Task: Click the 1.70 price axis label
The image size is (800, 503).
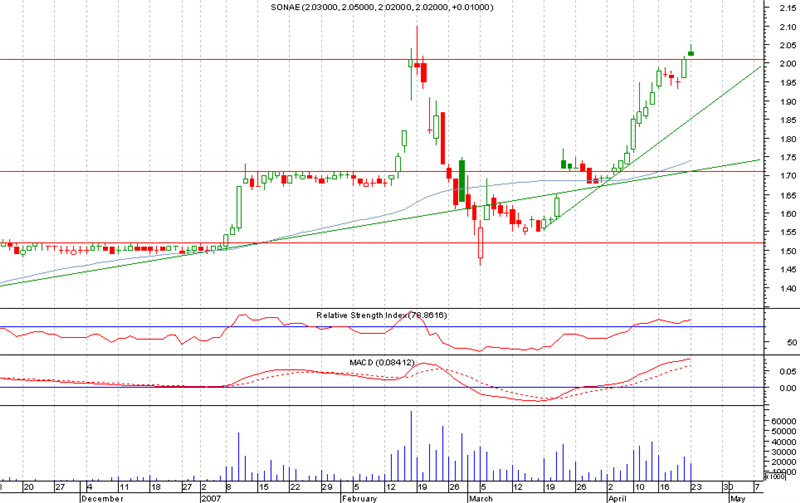Action: tap(788, 176)
